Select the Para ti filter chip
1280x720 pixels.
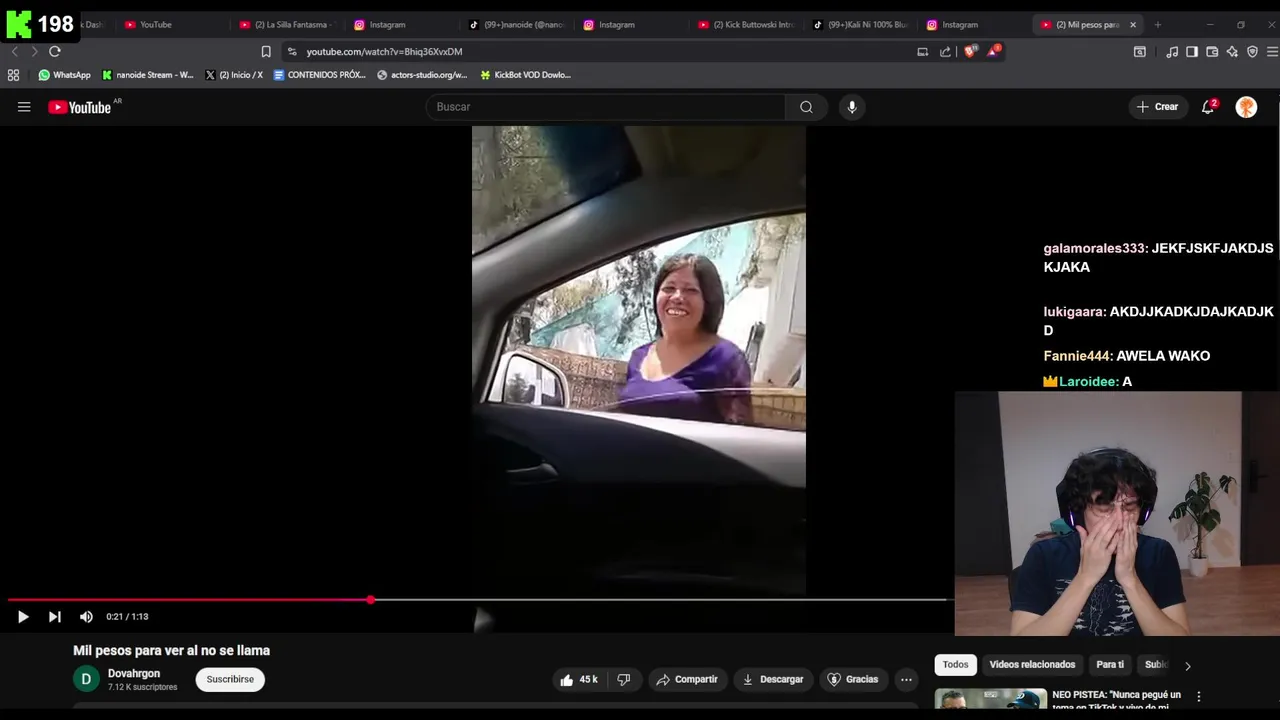[x=1110, y=664]
